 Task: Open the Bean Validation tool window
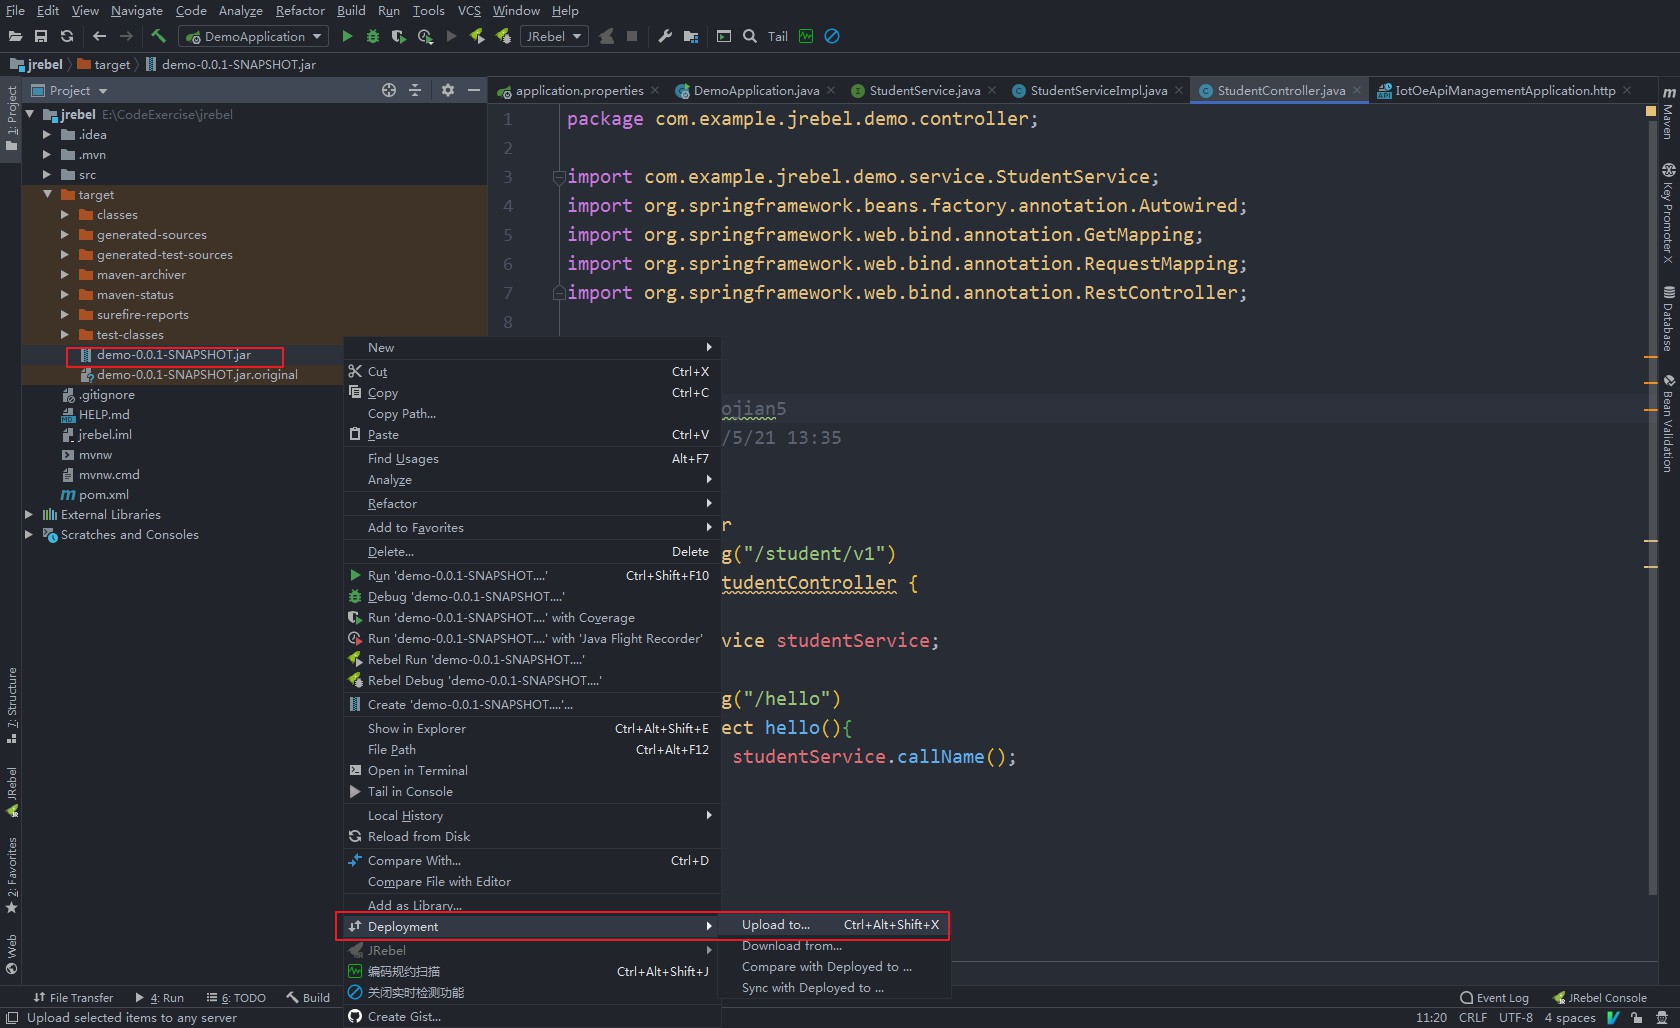coord(1668,423)
